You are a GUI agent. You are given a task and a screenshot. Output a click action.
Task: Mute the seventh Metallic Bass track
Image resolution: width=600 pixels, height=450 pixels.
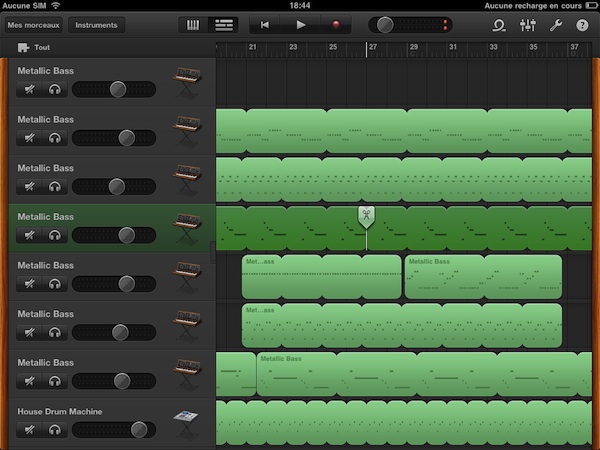[29, 381]
